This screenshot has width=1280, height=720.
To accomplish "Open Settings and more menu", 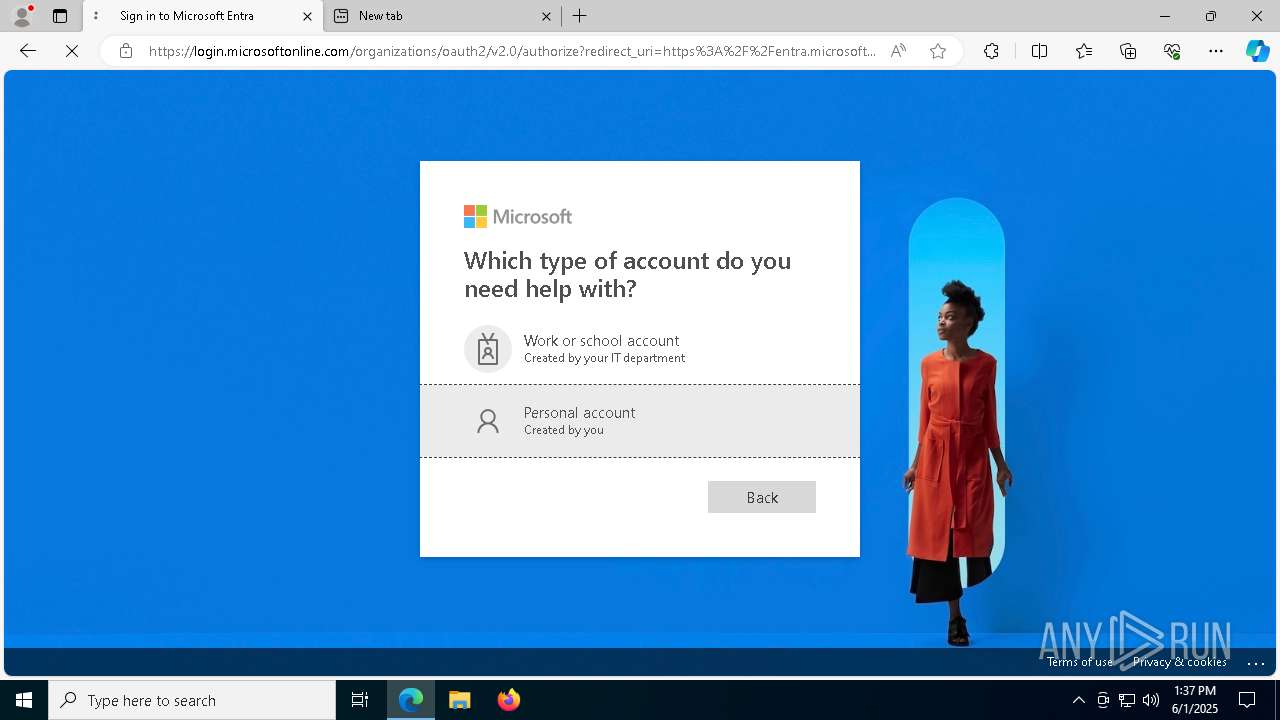I will coord(1216,51).
